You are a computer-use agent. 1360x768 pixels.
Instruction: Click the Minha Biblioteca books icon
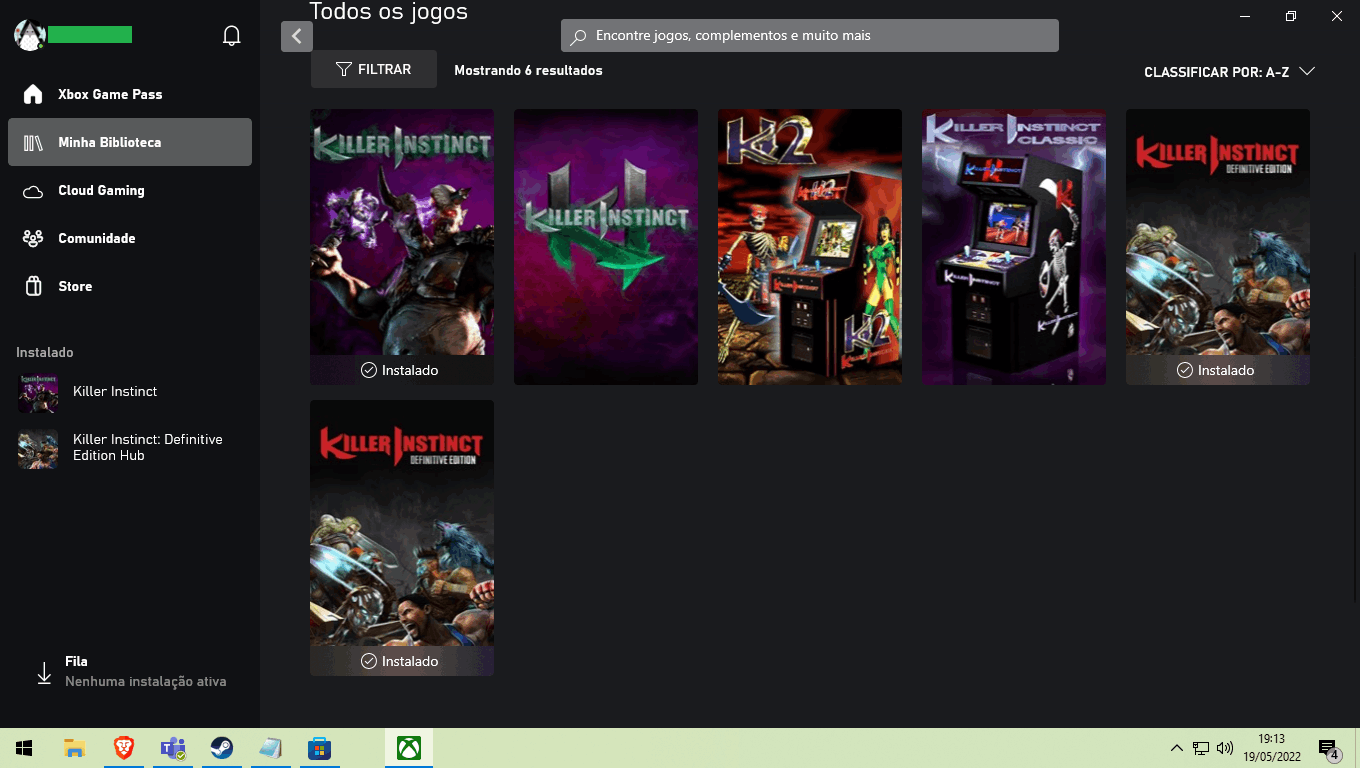click(33, 142)
